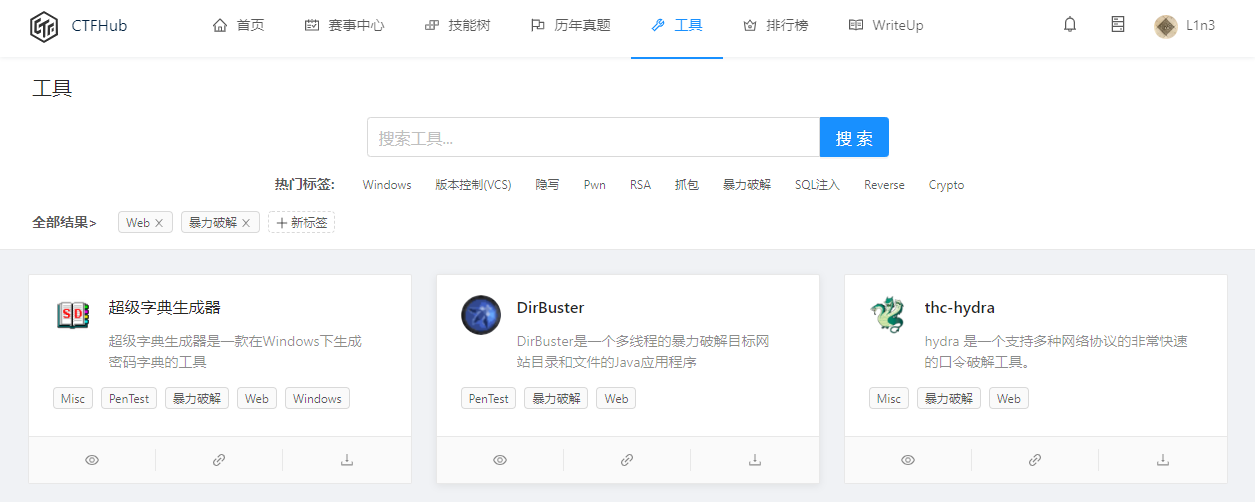Filter by hot tag Windows

coord(387,185)
